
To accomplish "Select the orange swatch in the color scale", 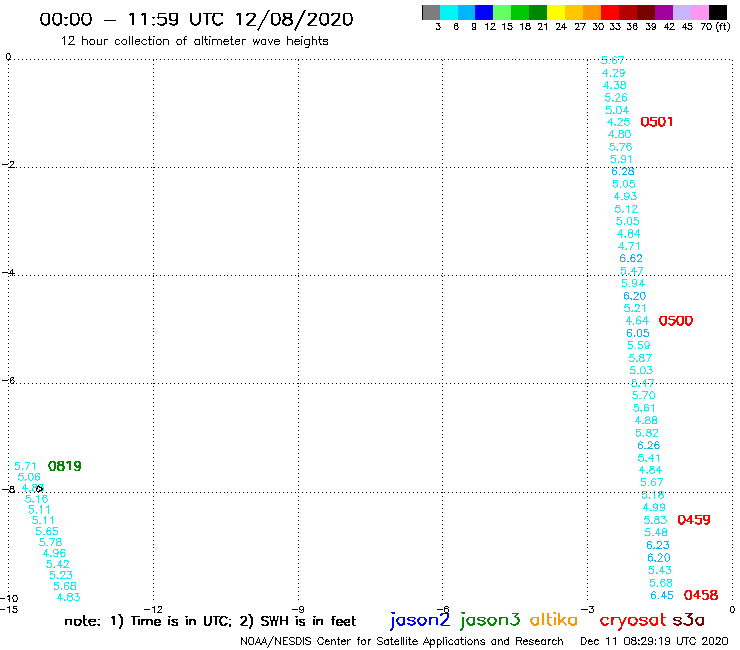I will click(x=592, y=12).
